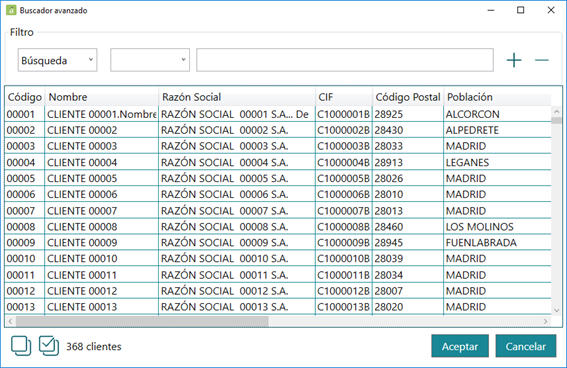Click the horizontal scrollbar thumb
567x368 pixels.
pos(142,321)
